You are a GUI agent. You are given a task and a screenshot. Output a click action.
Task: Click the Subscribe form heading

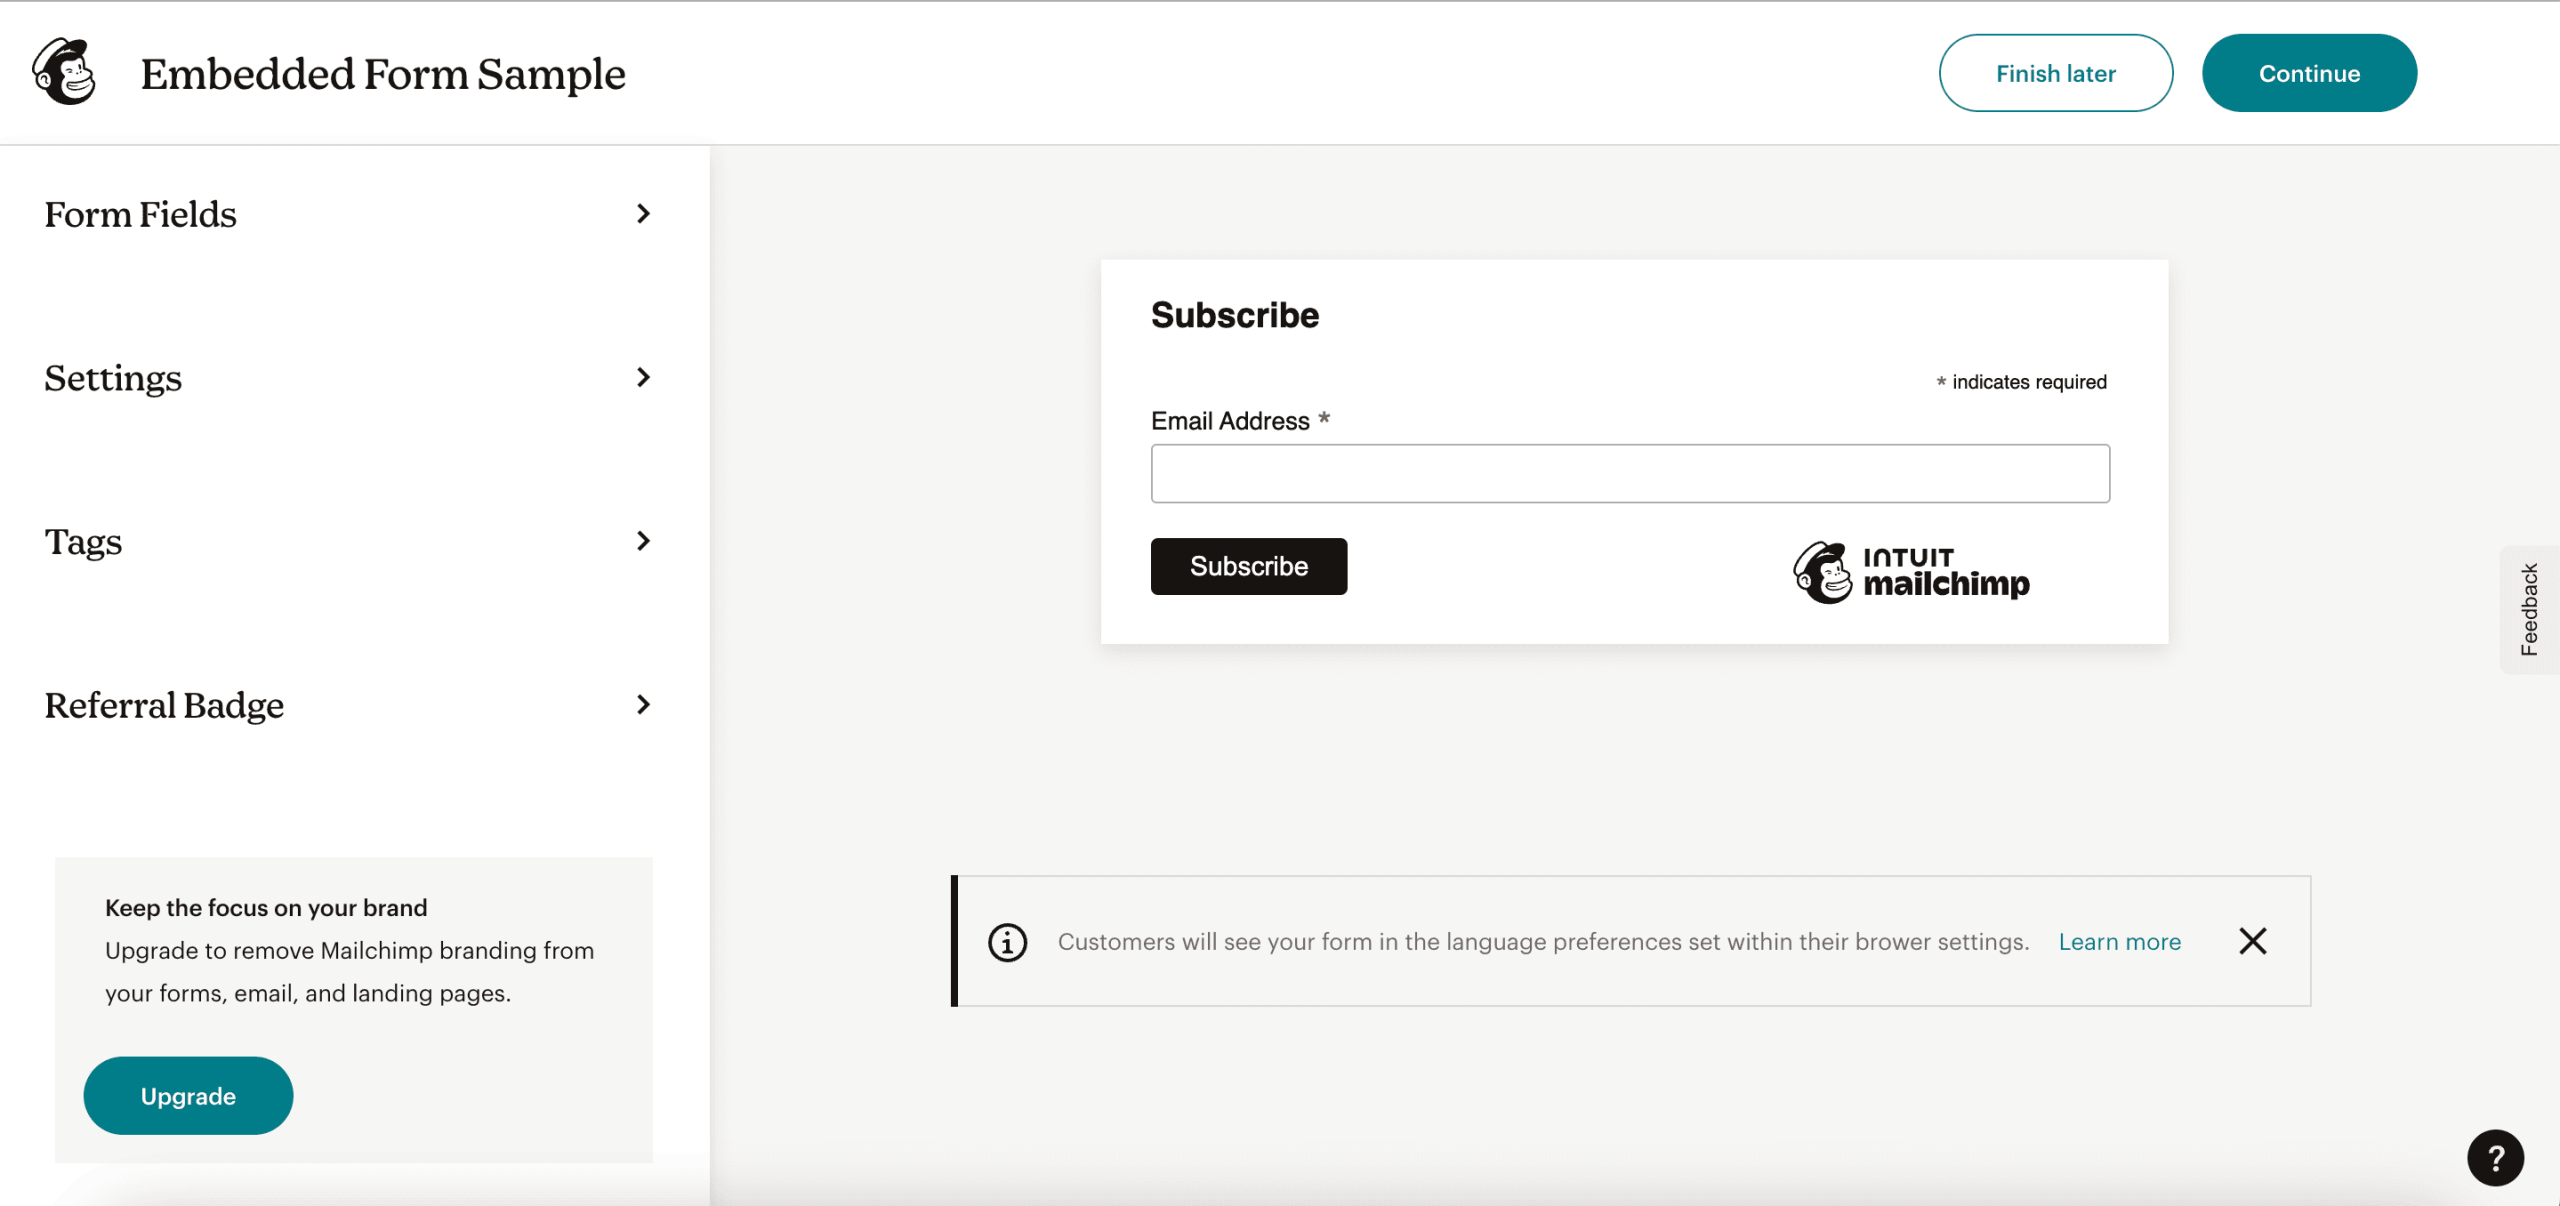click(1235, 314)
